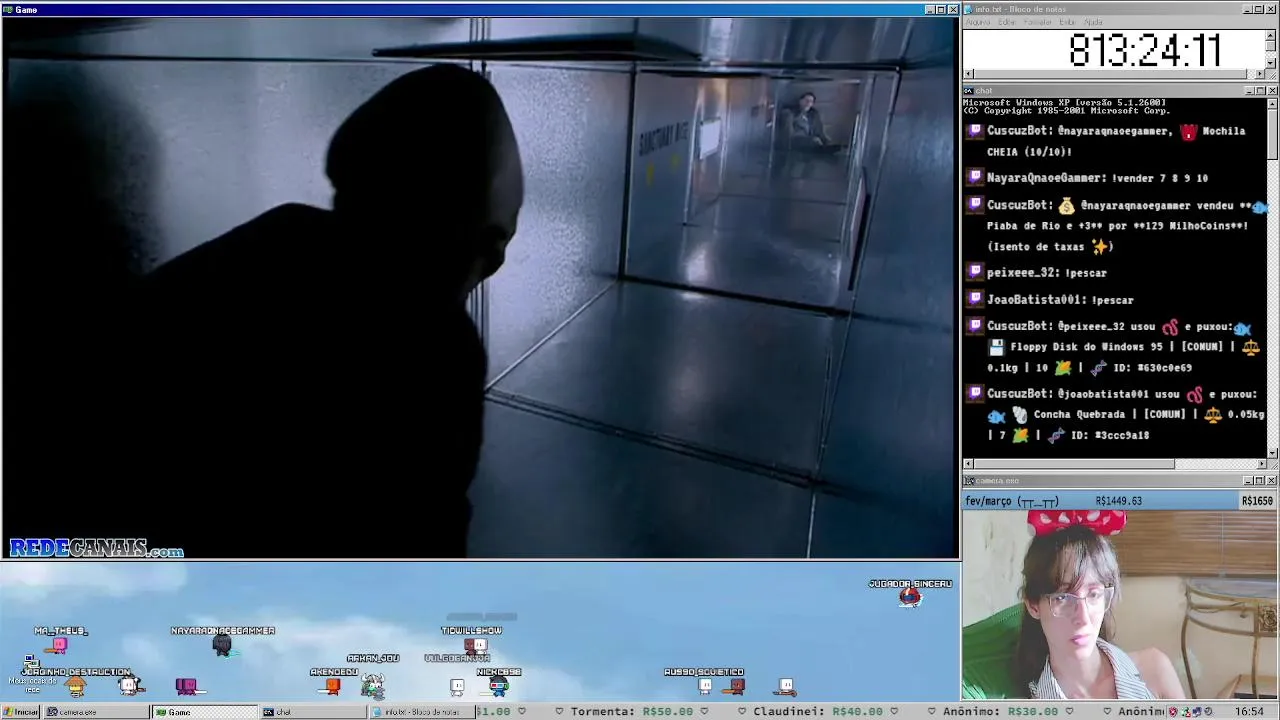The width and height of the screenshot is (1280, 720).
Task: Open the Exibir menu in Bloco de notas
Action: 1067,22
